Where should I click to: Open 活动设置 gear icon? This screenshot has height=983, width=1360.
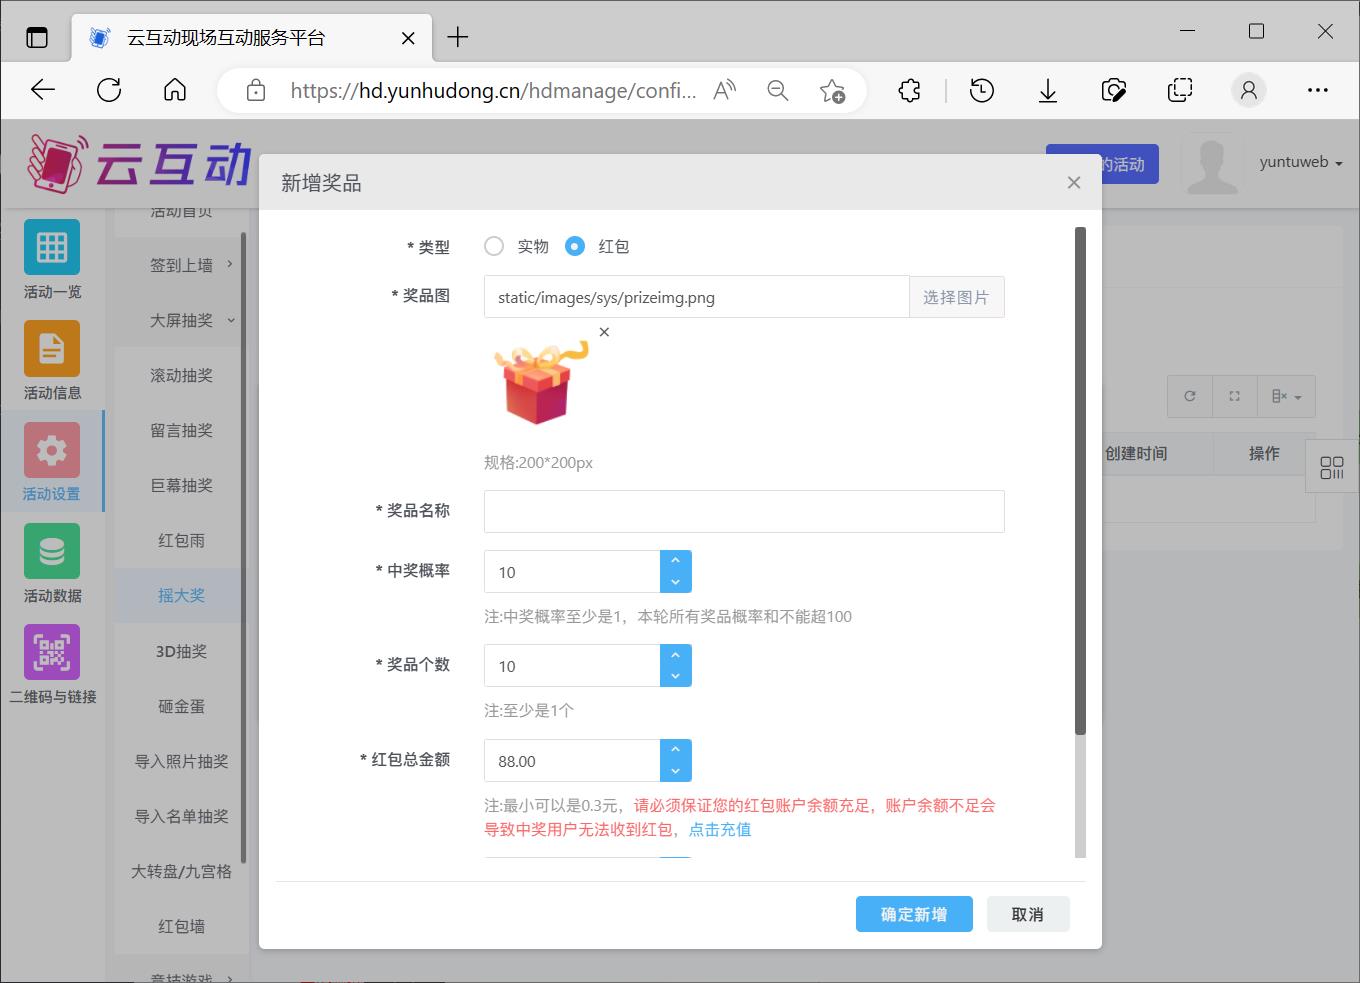click(52, 450)
